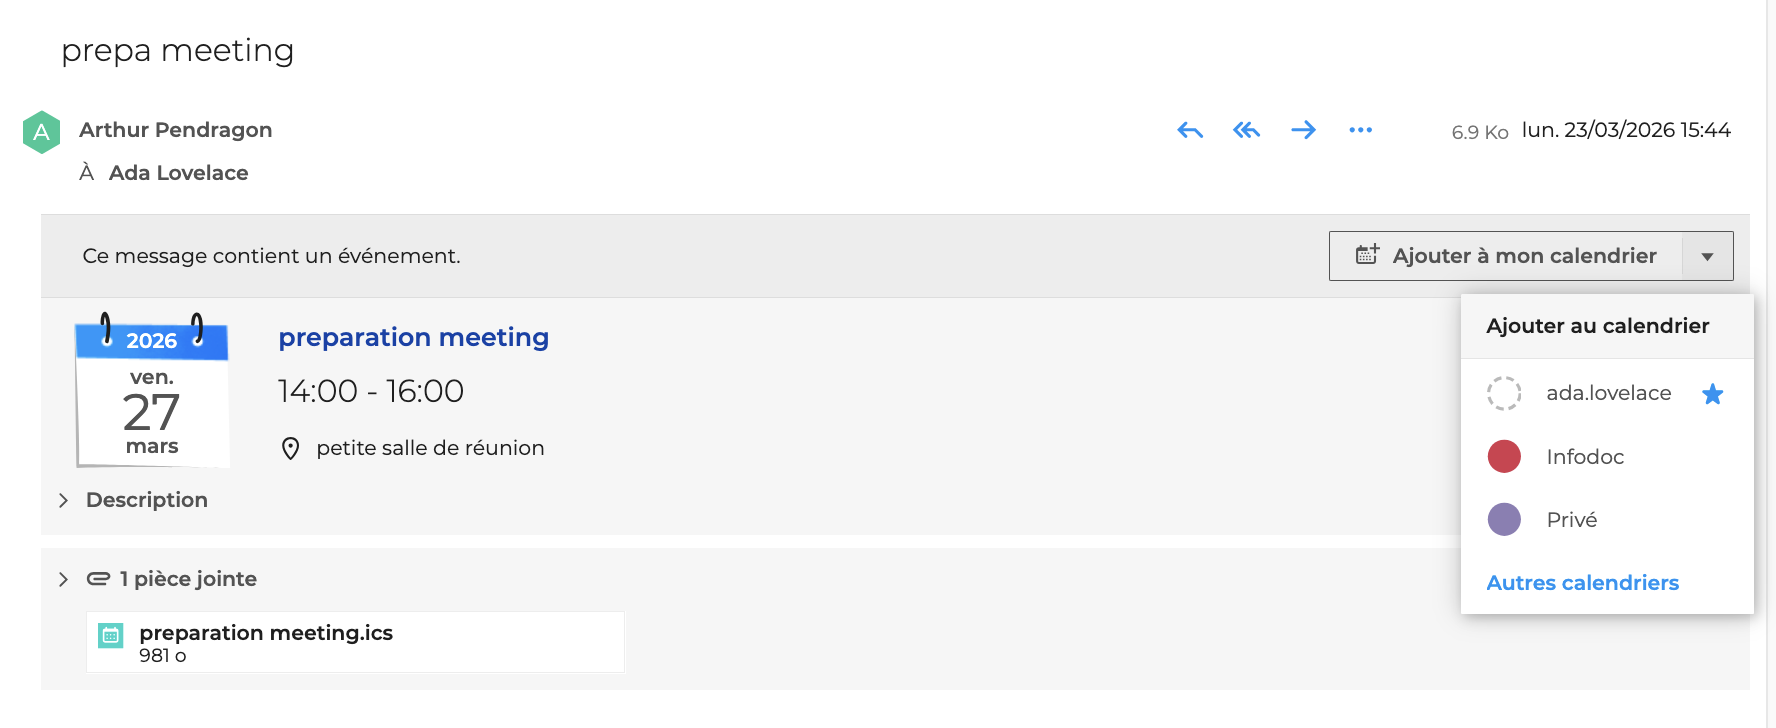Click the Ajouter à mon calendrier button

pos(1507,256)
